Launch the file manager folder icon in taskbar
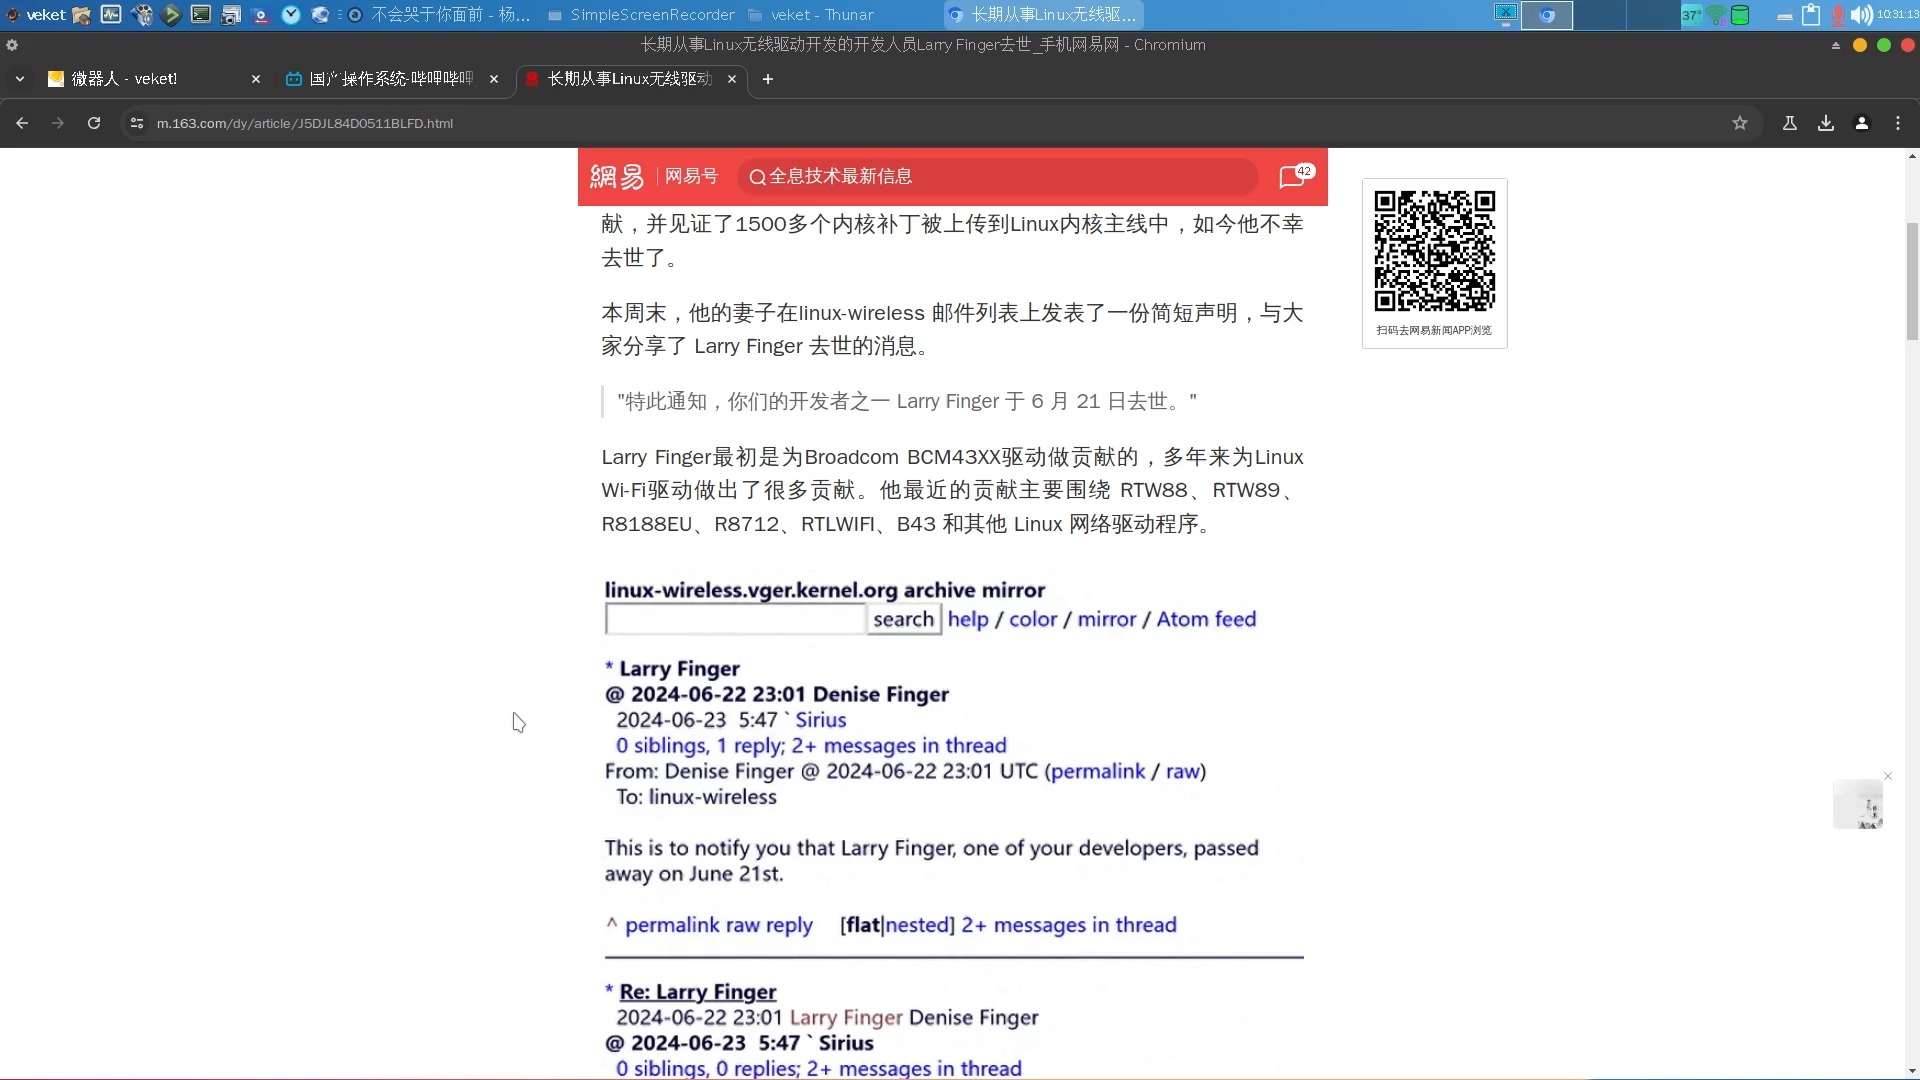1920x1080 pixels. 82,14
